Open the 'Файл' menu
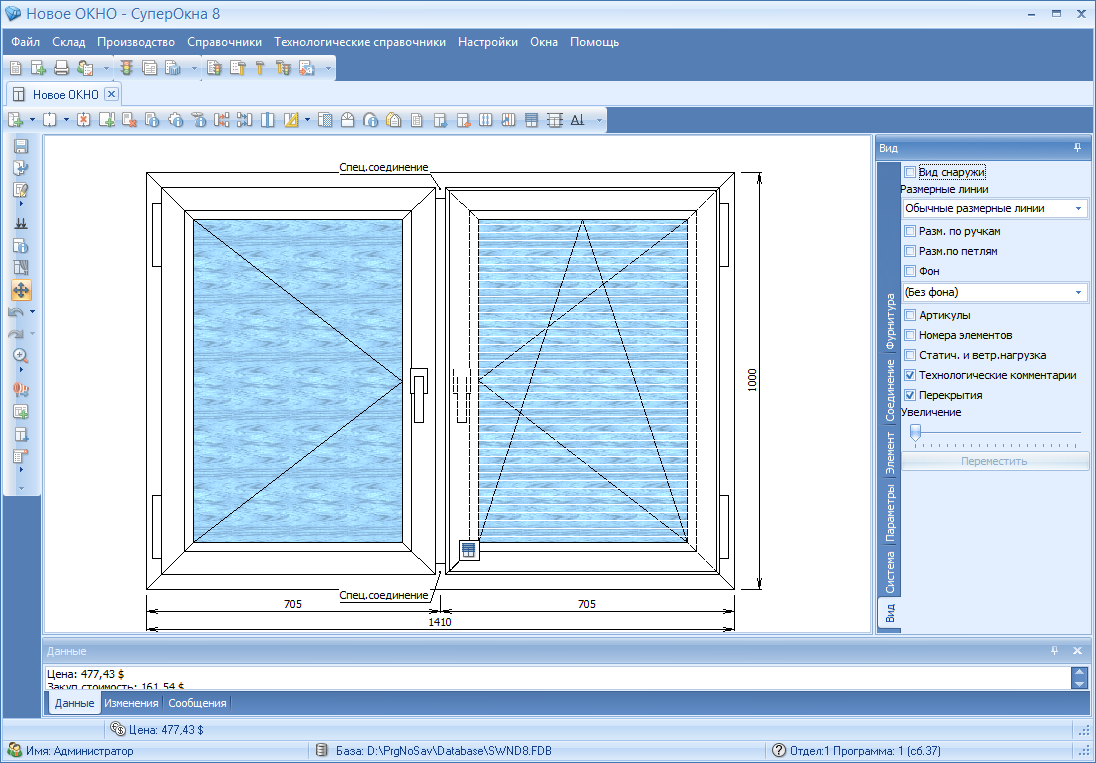This screenshot has height=763, width=1096. 26,42
